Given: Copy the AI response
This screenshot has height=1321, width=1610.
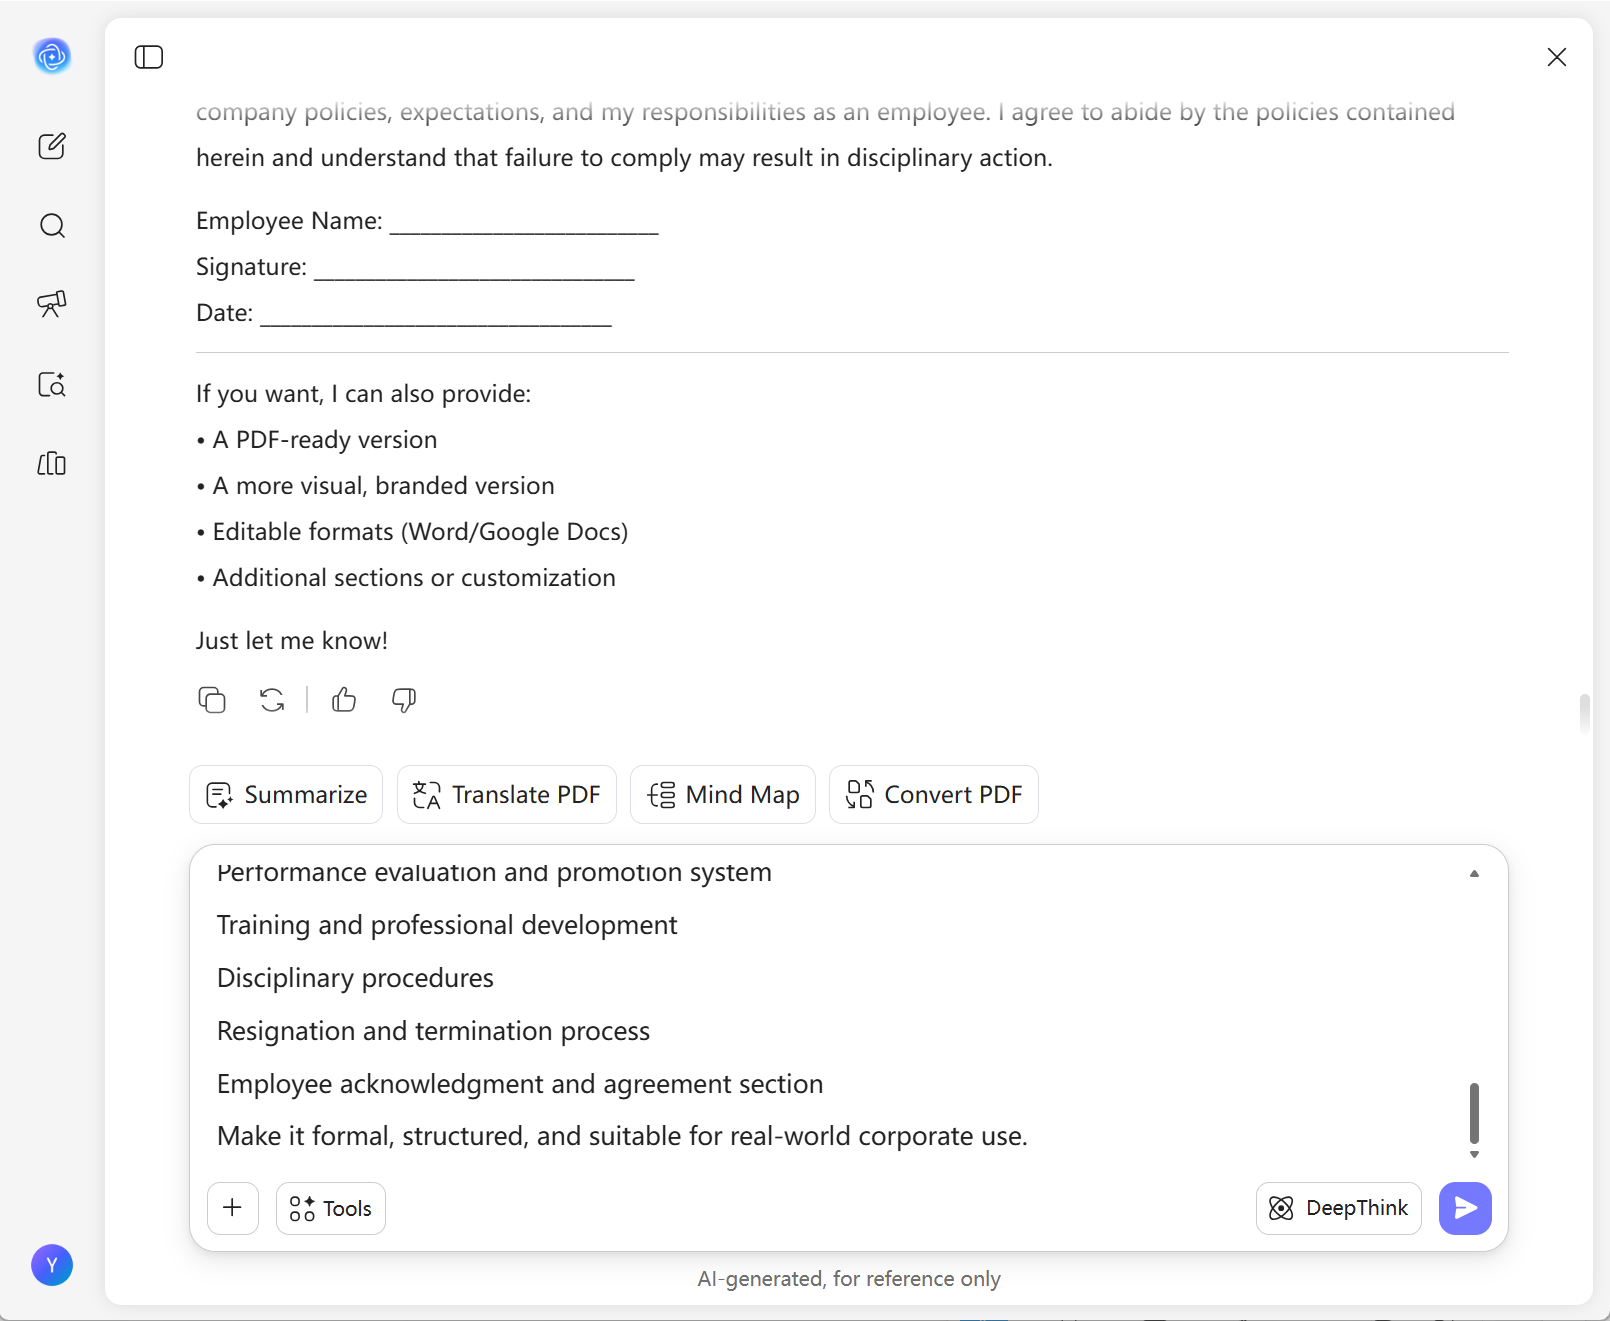Looking at the screenshot, I should (x=212, y=700).
